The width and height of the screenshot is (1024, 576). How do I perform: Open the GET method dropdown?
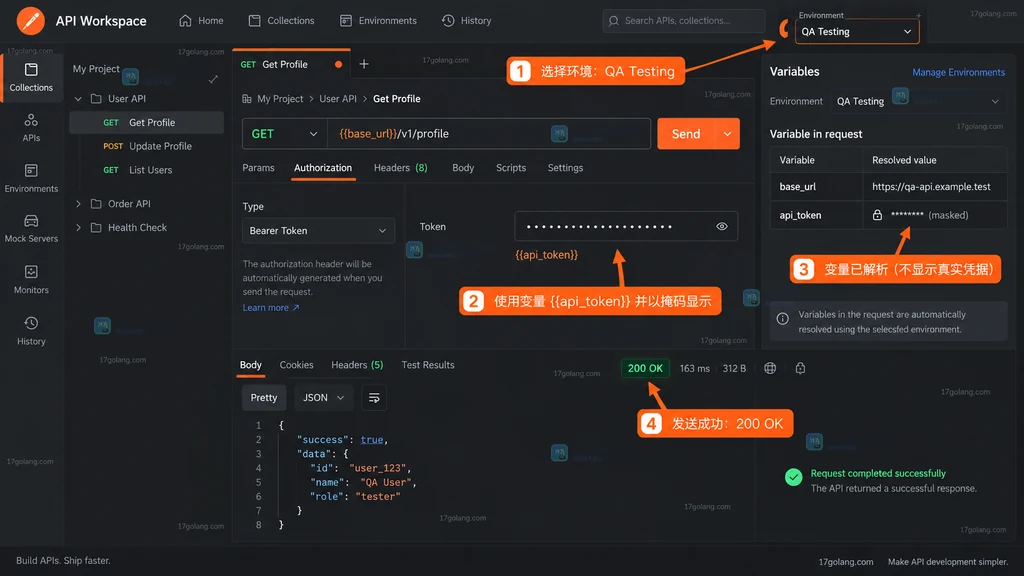coord(284,134)
